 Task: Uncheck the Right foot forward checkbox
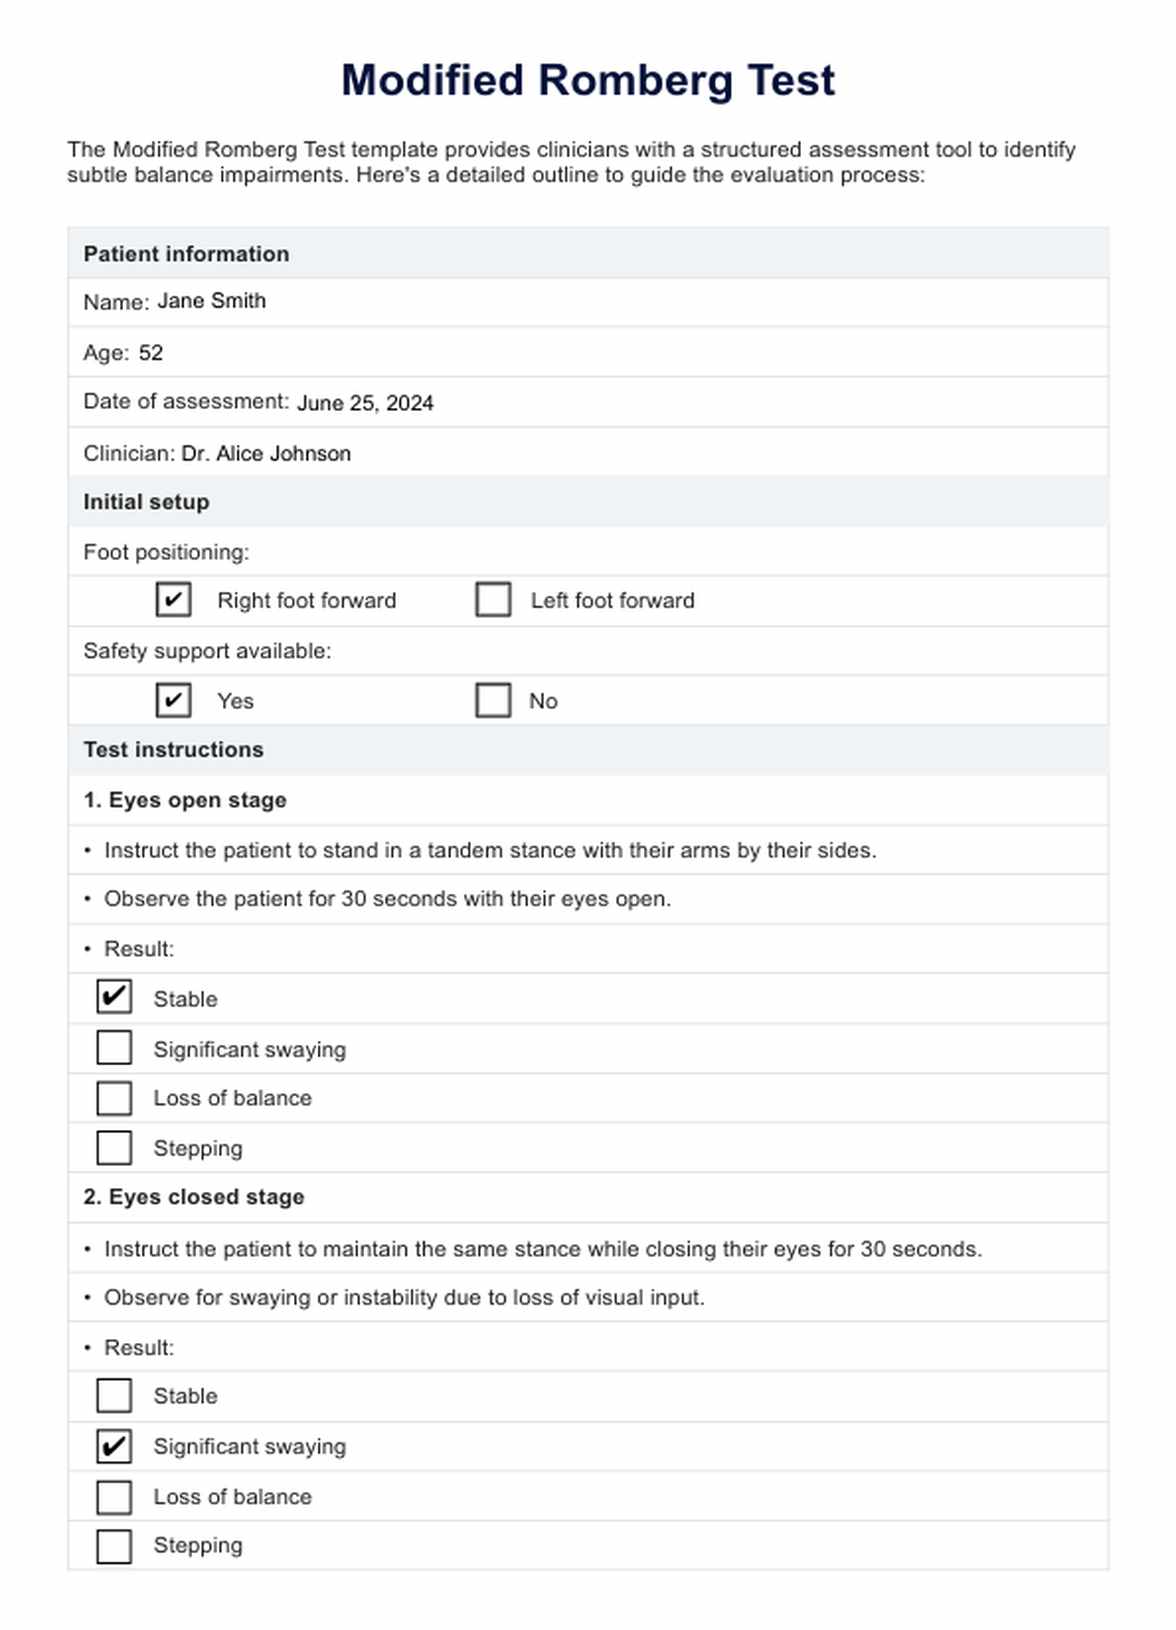pyautogui.click(x=173, y=600)
